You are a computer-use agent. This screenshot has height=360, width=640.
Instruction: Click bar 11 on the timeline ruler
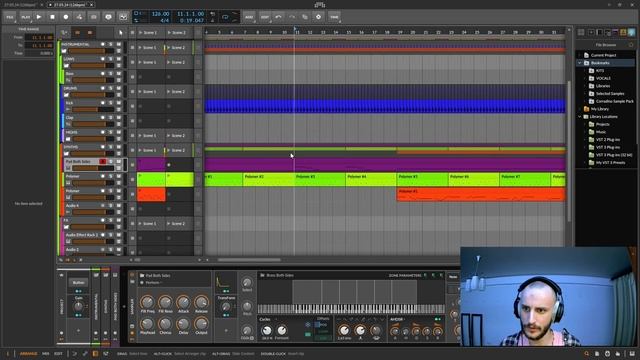coord(297,32)
